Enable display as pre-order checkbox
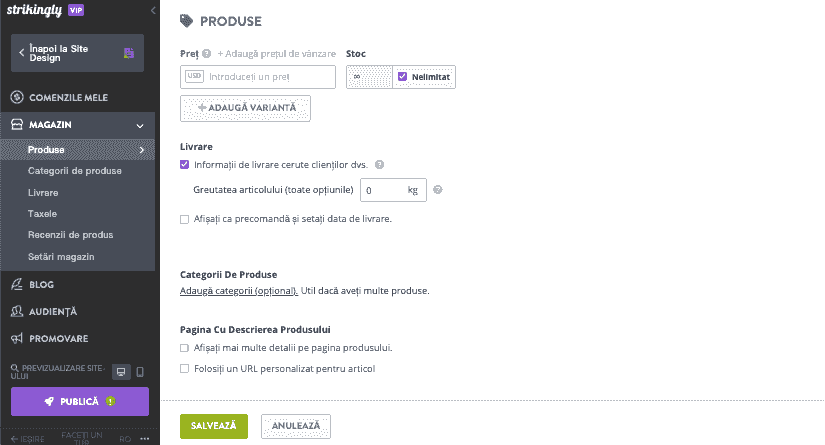This screenshot has width=825, height=445. click(x=185, y=219)
